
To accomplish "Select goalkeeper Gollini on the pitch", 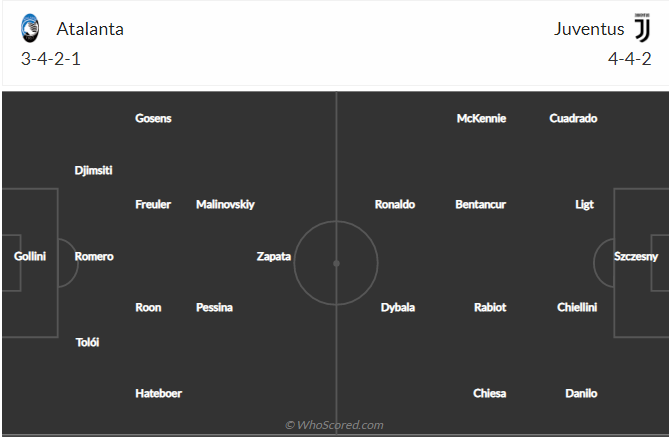I will coord(30,256).
